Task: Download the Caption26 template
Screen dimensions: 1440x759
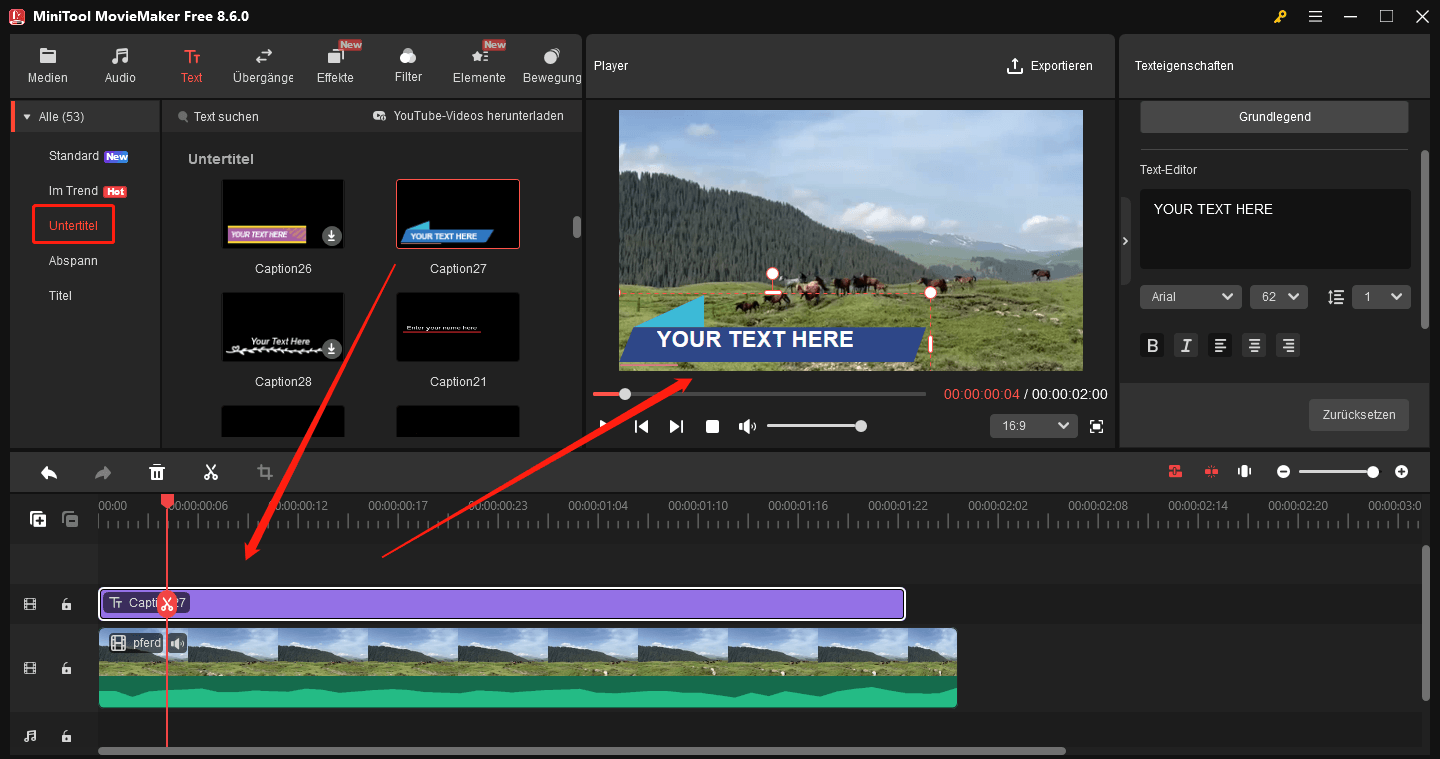Action: tap(332, 236)
